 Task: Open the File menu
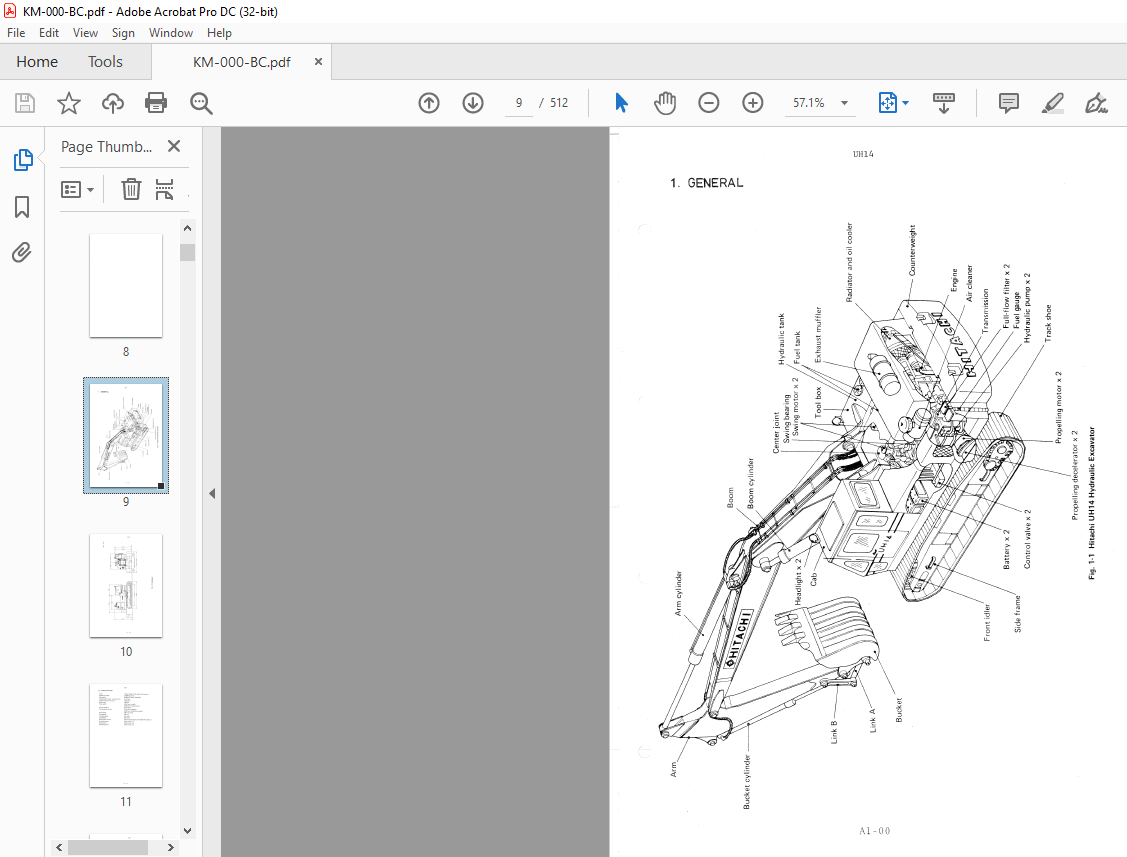(16, 32)
